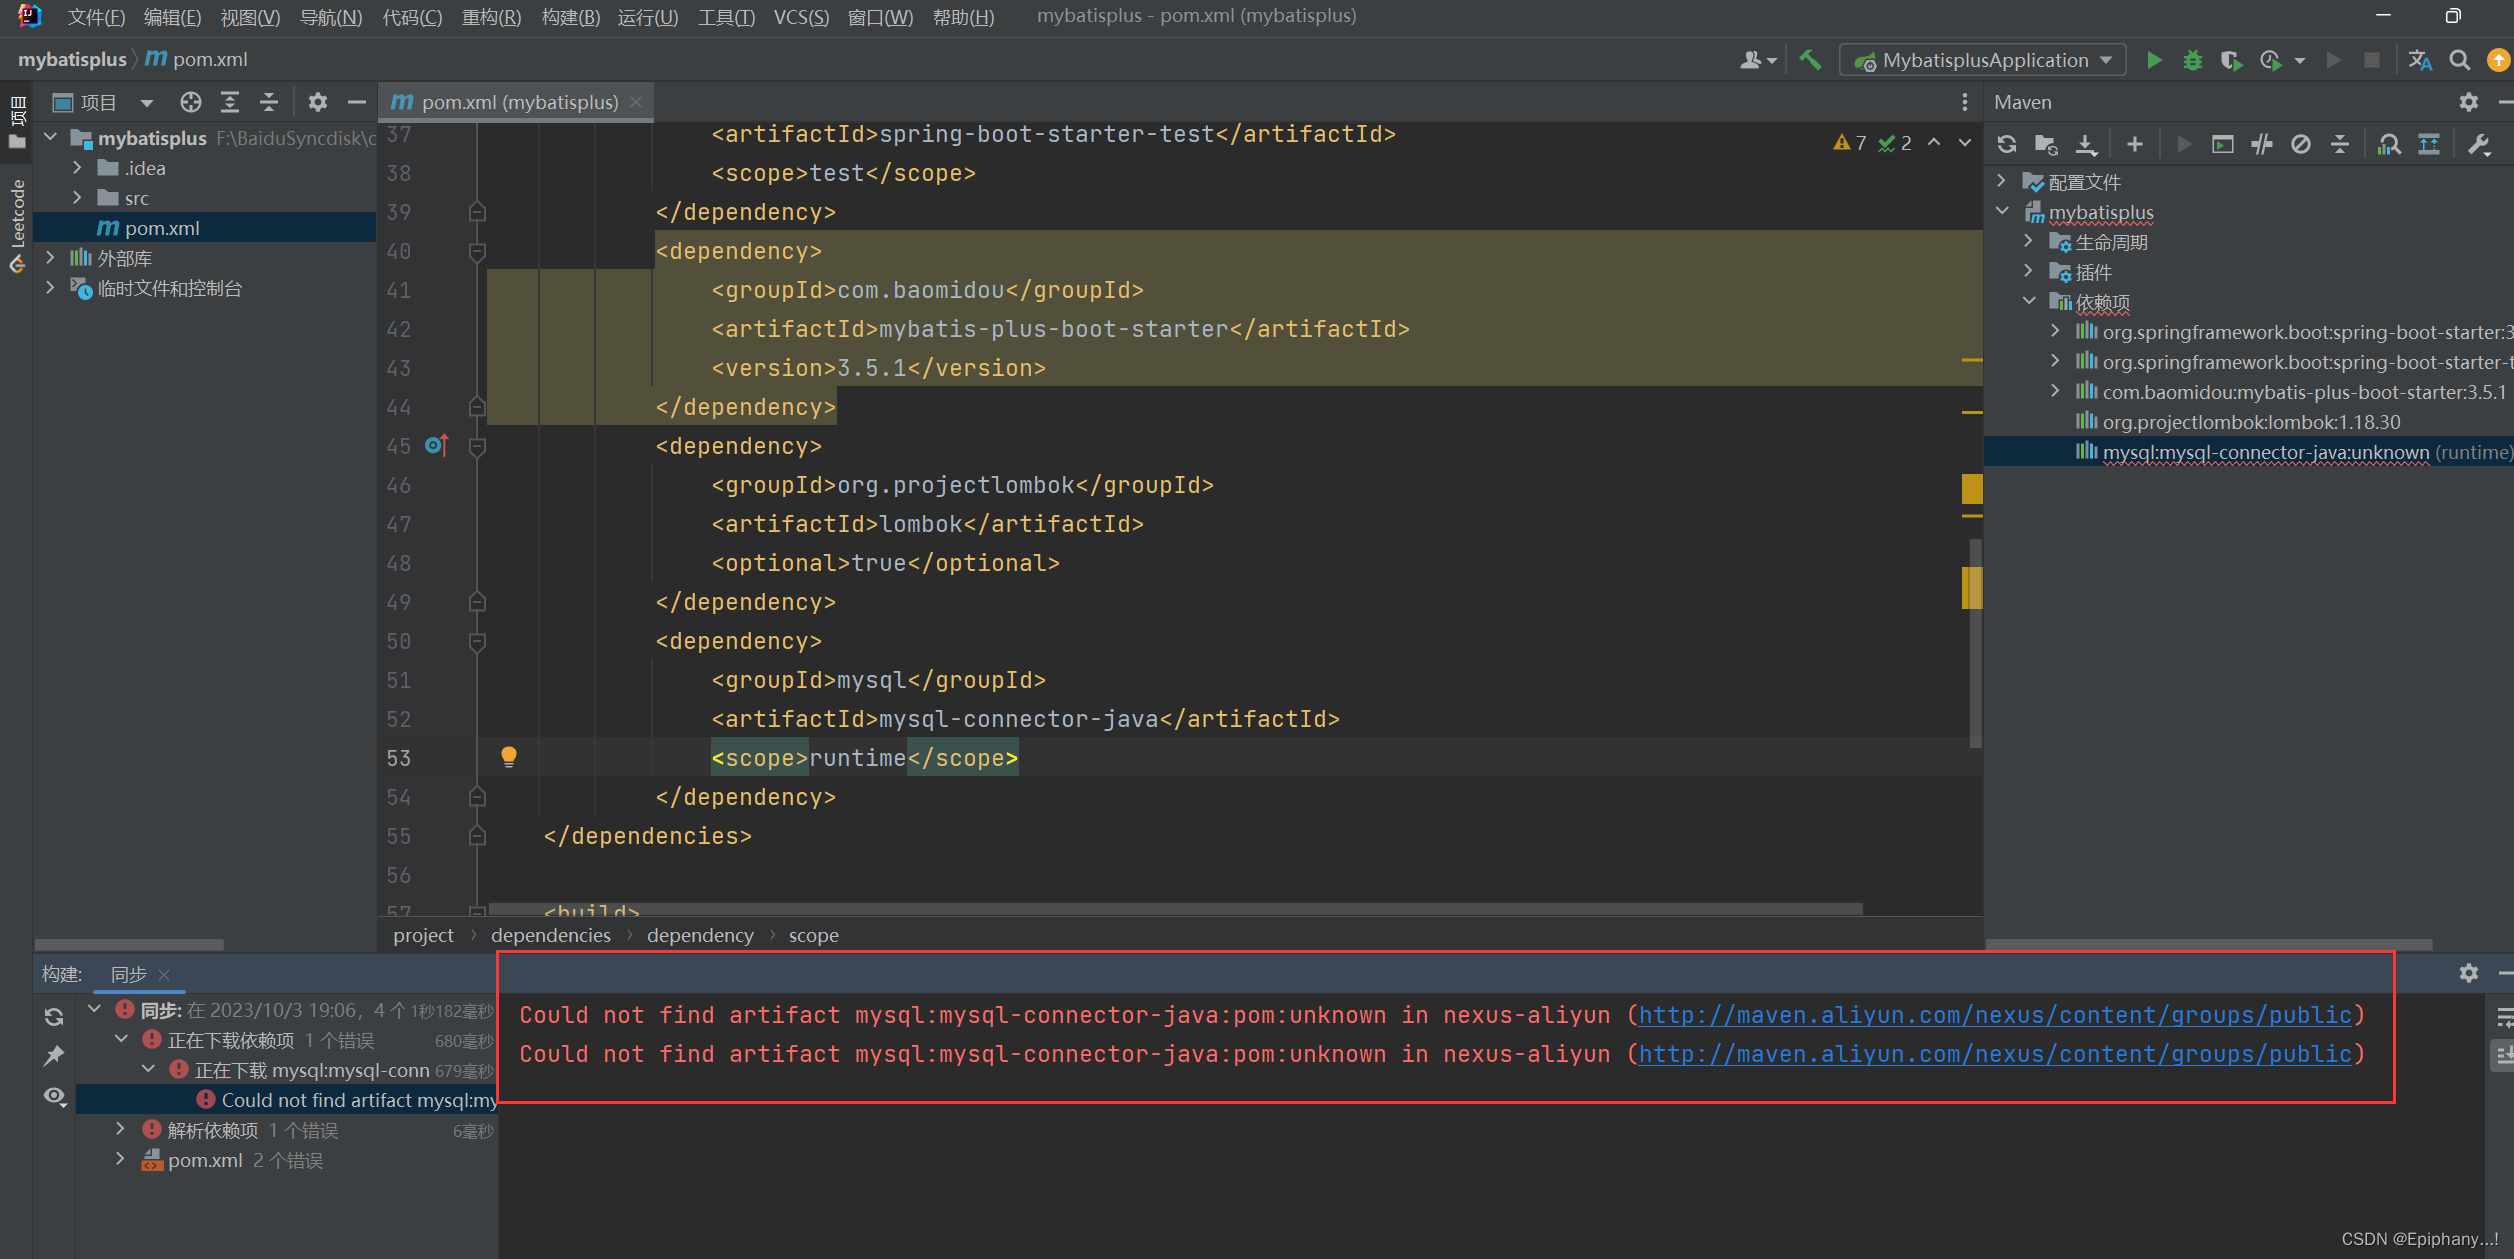
Task: Click the green Run application button
Action: pyautogui.click(x=2154, y=61)
